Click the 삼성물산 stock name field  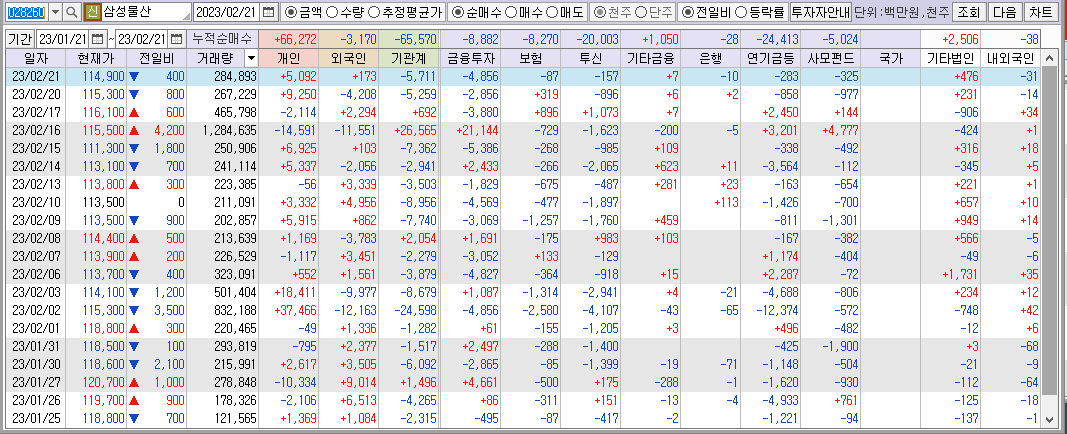tap(146, 12)
